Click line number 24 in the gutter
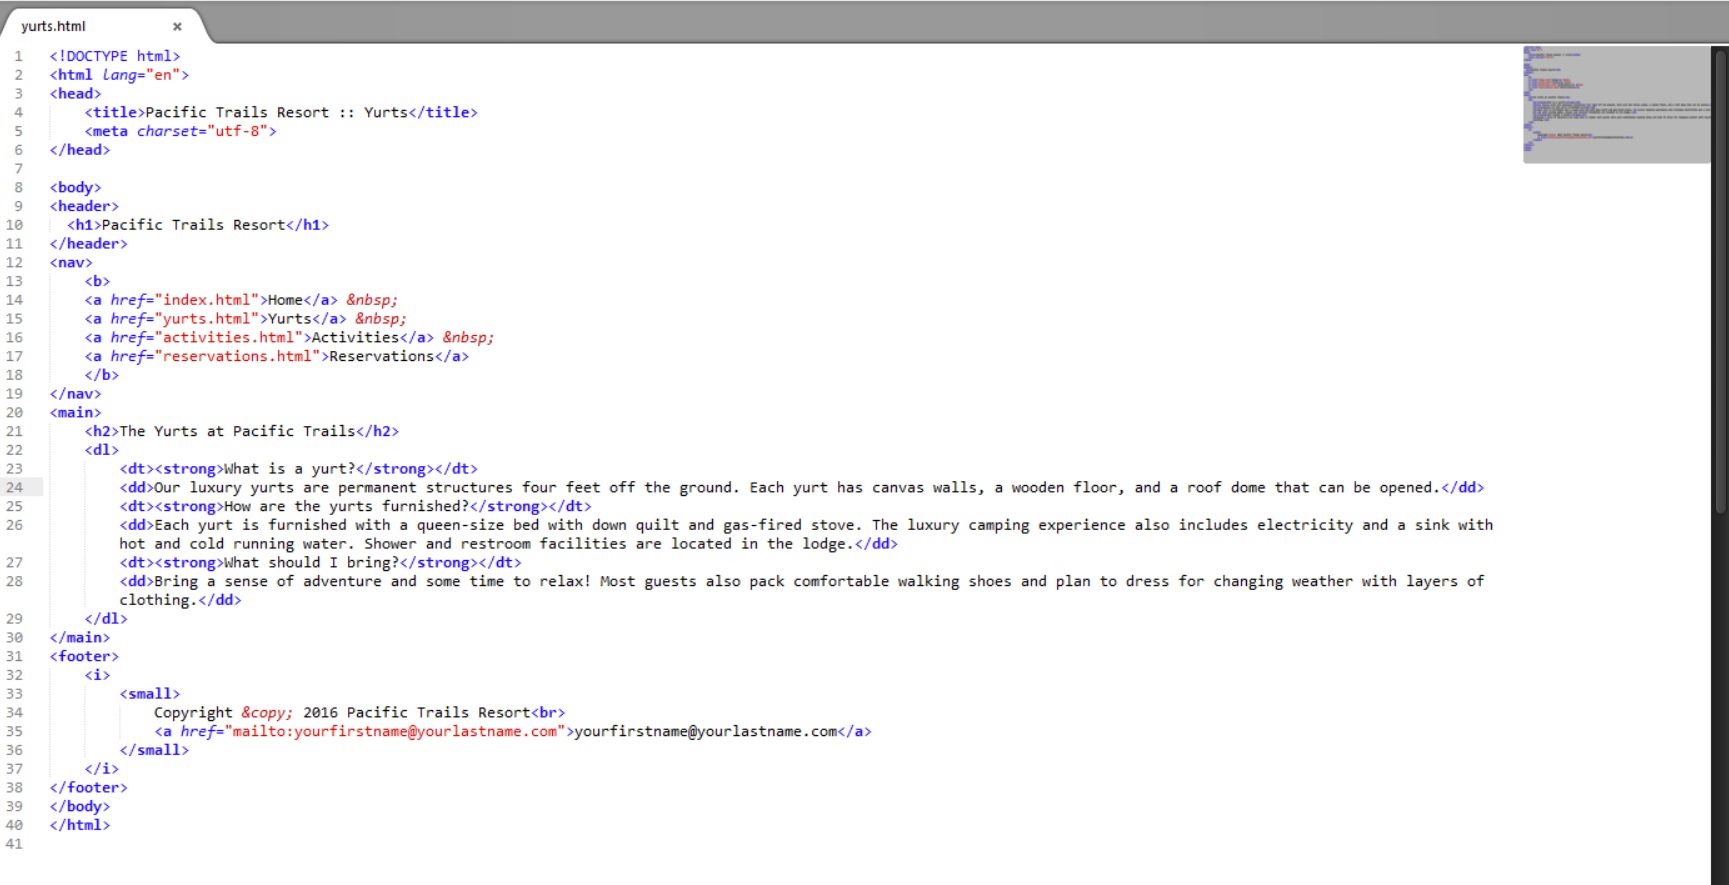The image size is (1729, 885). click(x=14, y=488)
